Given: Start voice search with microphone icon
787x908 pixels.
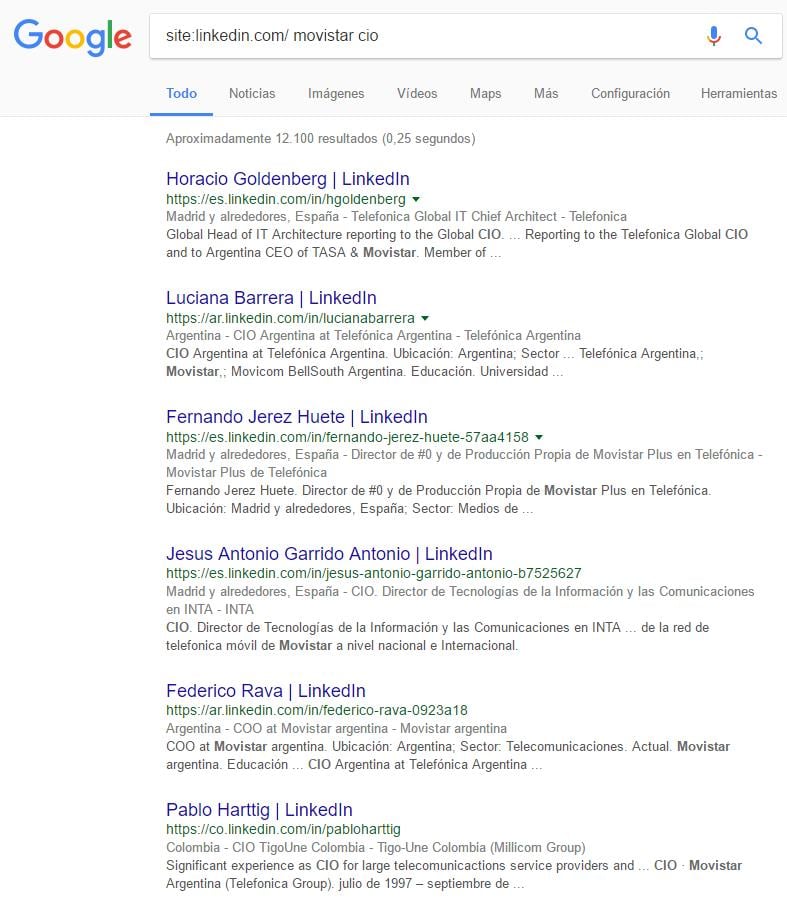Looking at the screenshot, I should pyautogui.click(x=714, y=36).
